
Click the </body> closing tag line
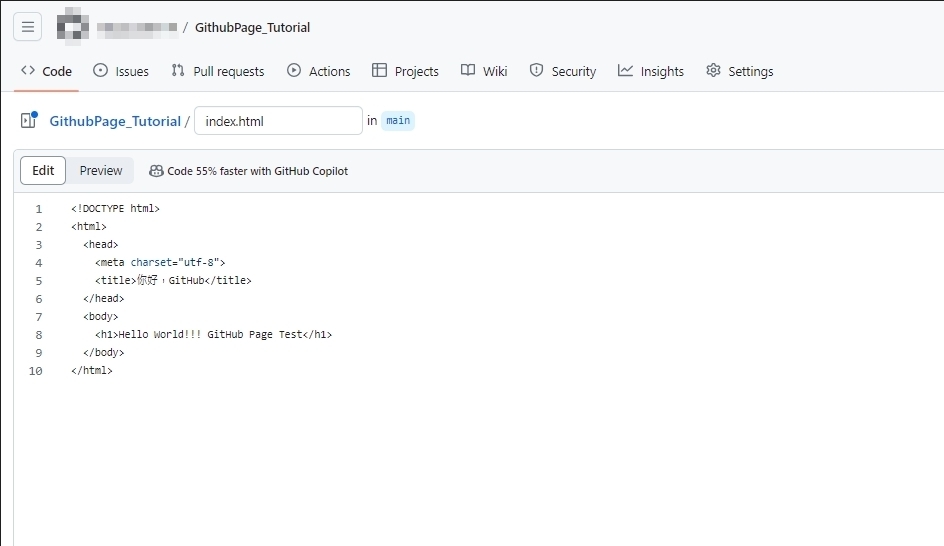point(104,353)
